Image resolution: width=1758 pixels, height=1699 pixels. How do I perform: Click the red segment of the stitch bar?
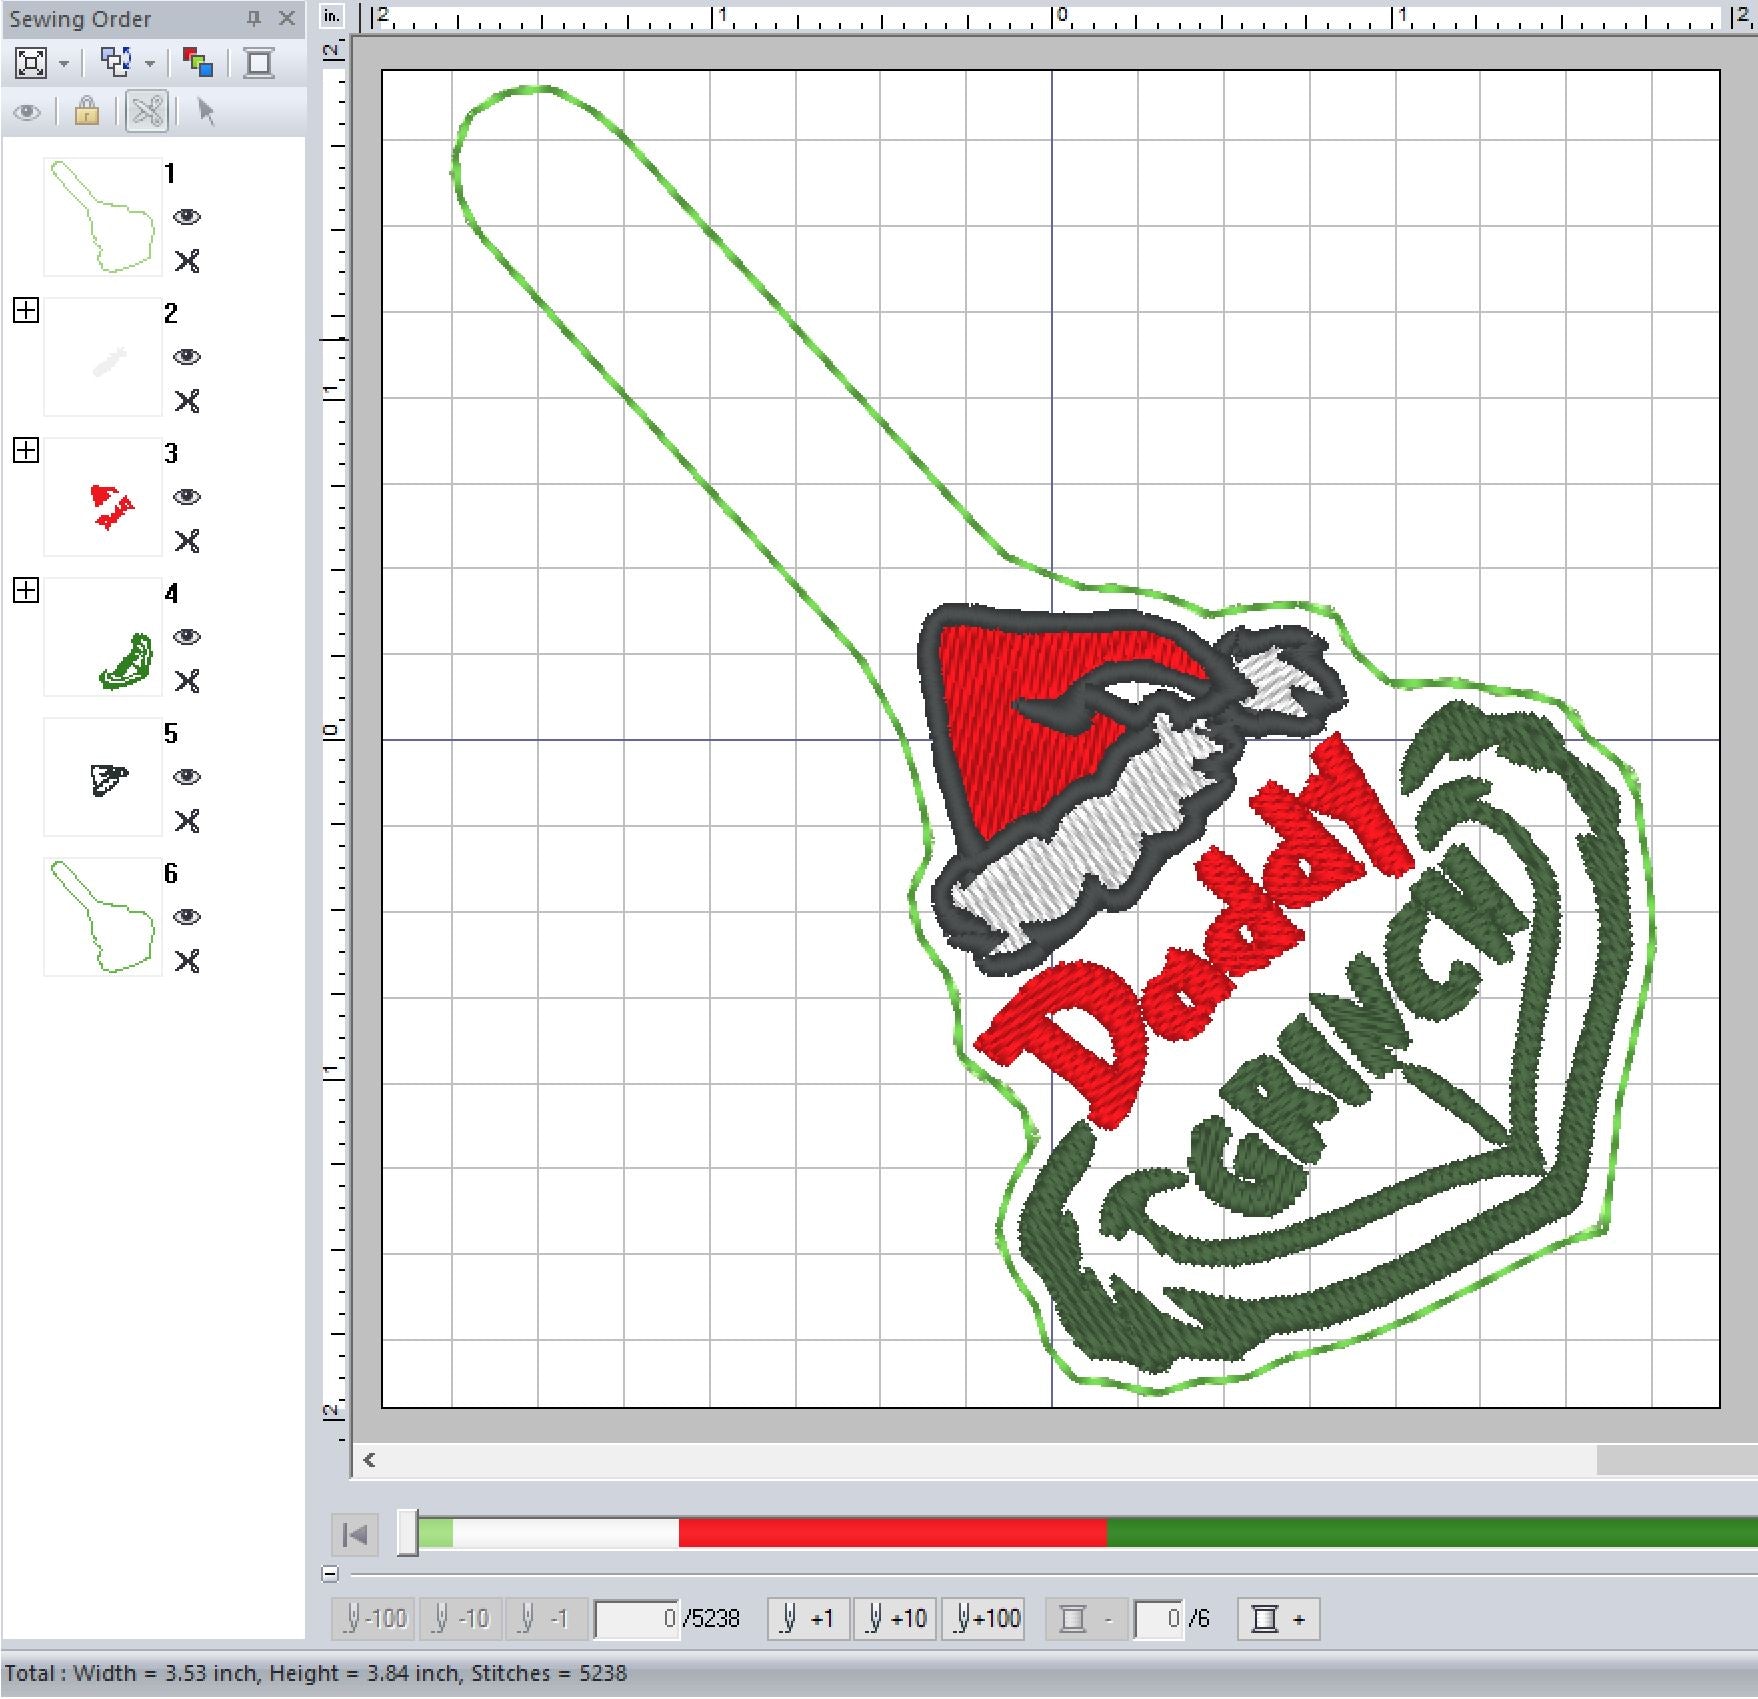point(891,1533)
